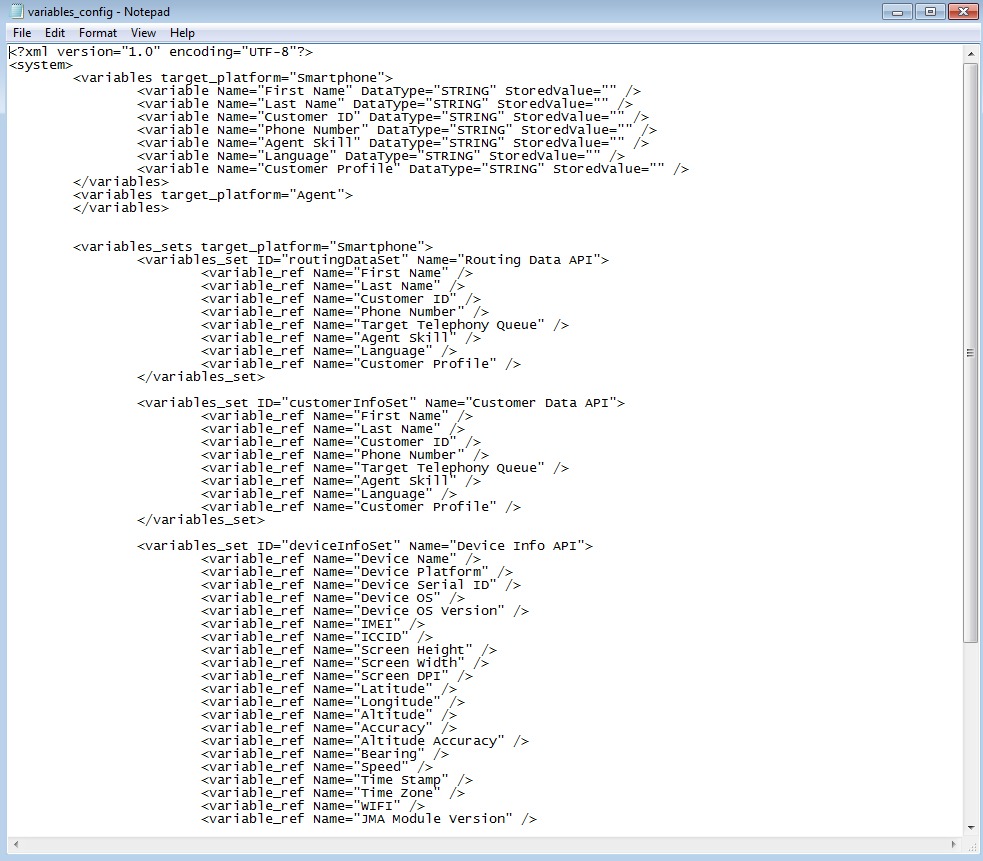Screen dimensions: 983x861
Task: Click variable "Last Name" DataType STRING line
Action: 385,104
